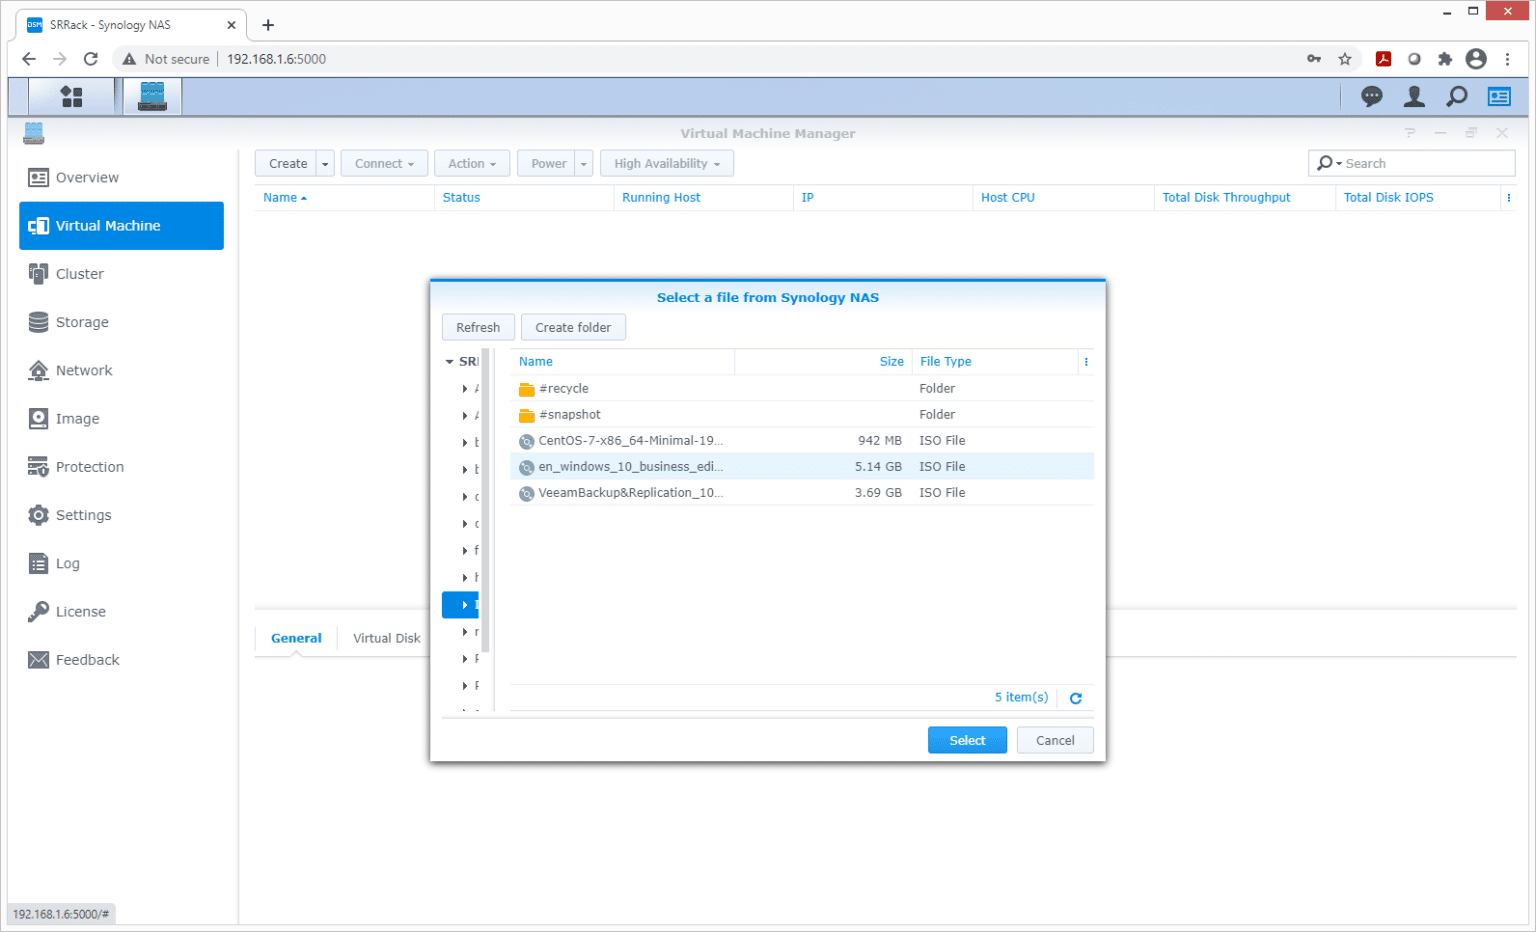The height and width of the screenshot is (932, 1536).
Task: Expand the highlighted folder tree node
Action: point(465,605)
